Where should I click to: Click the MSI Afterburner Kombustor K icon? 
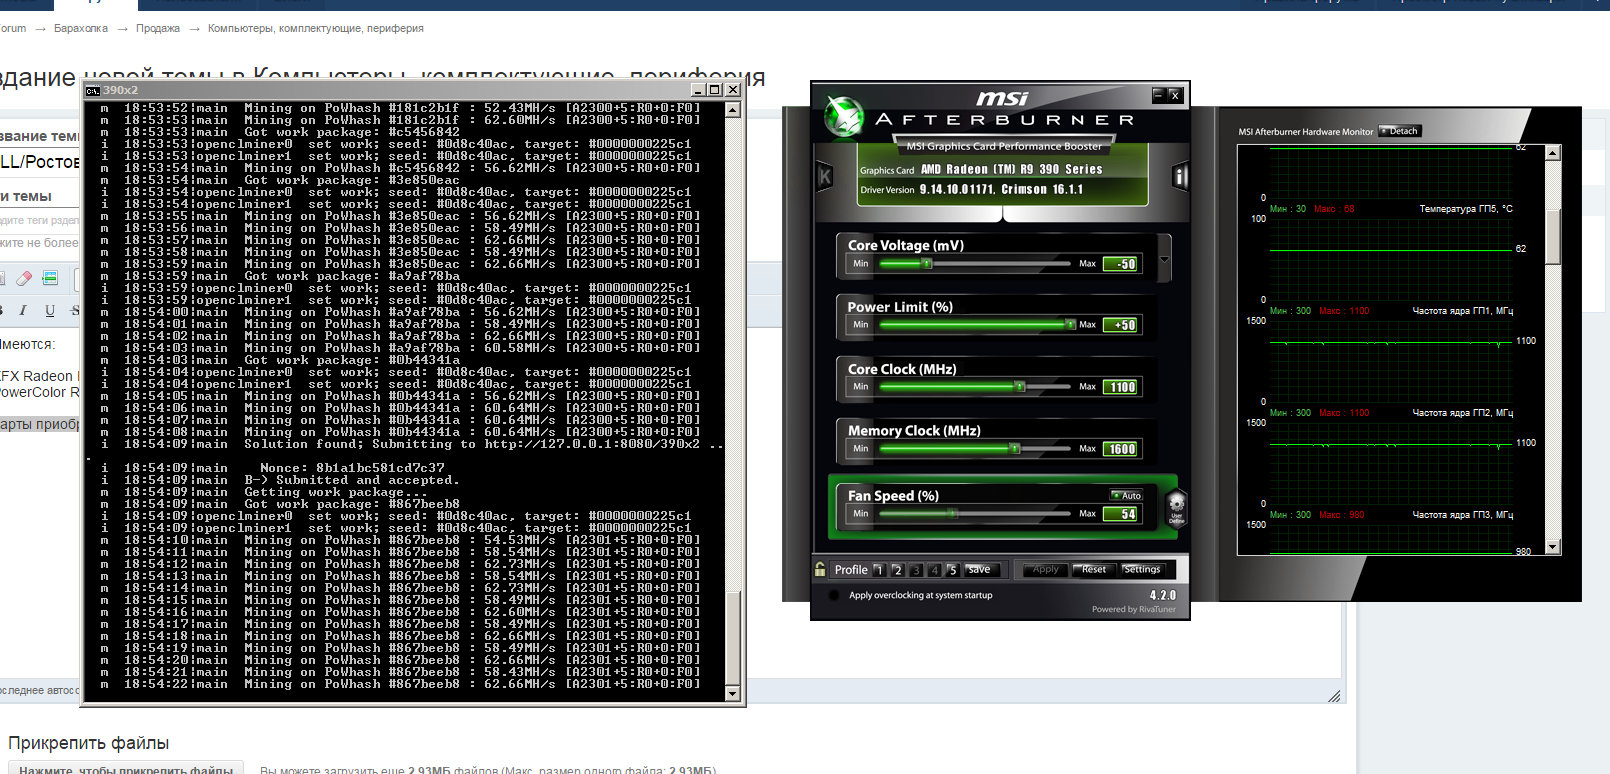[x=825, y=177]
